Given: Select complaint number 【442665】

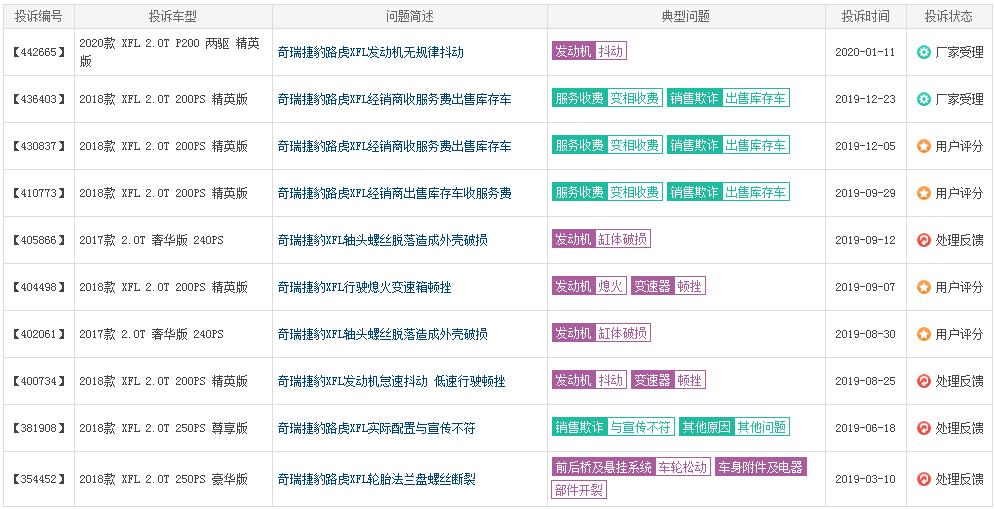Looking at the screenshot, I should pos(39,52).
